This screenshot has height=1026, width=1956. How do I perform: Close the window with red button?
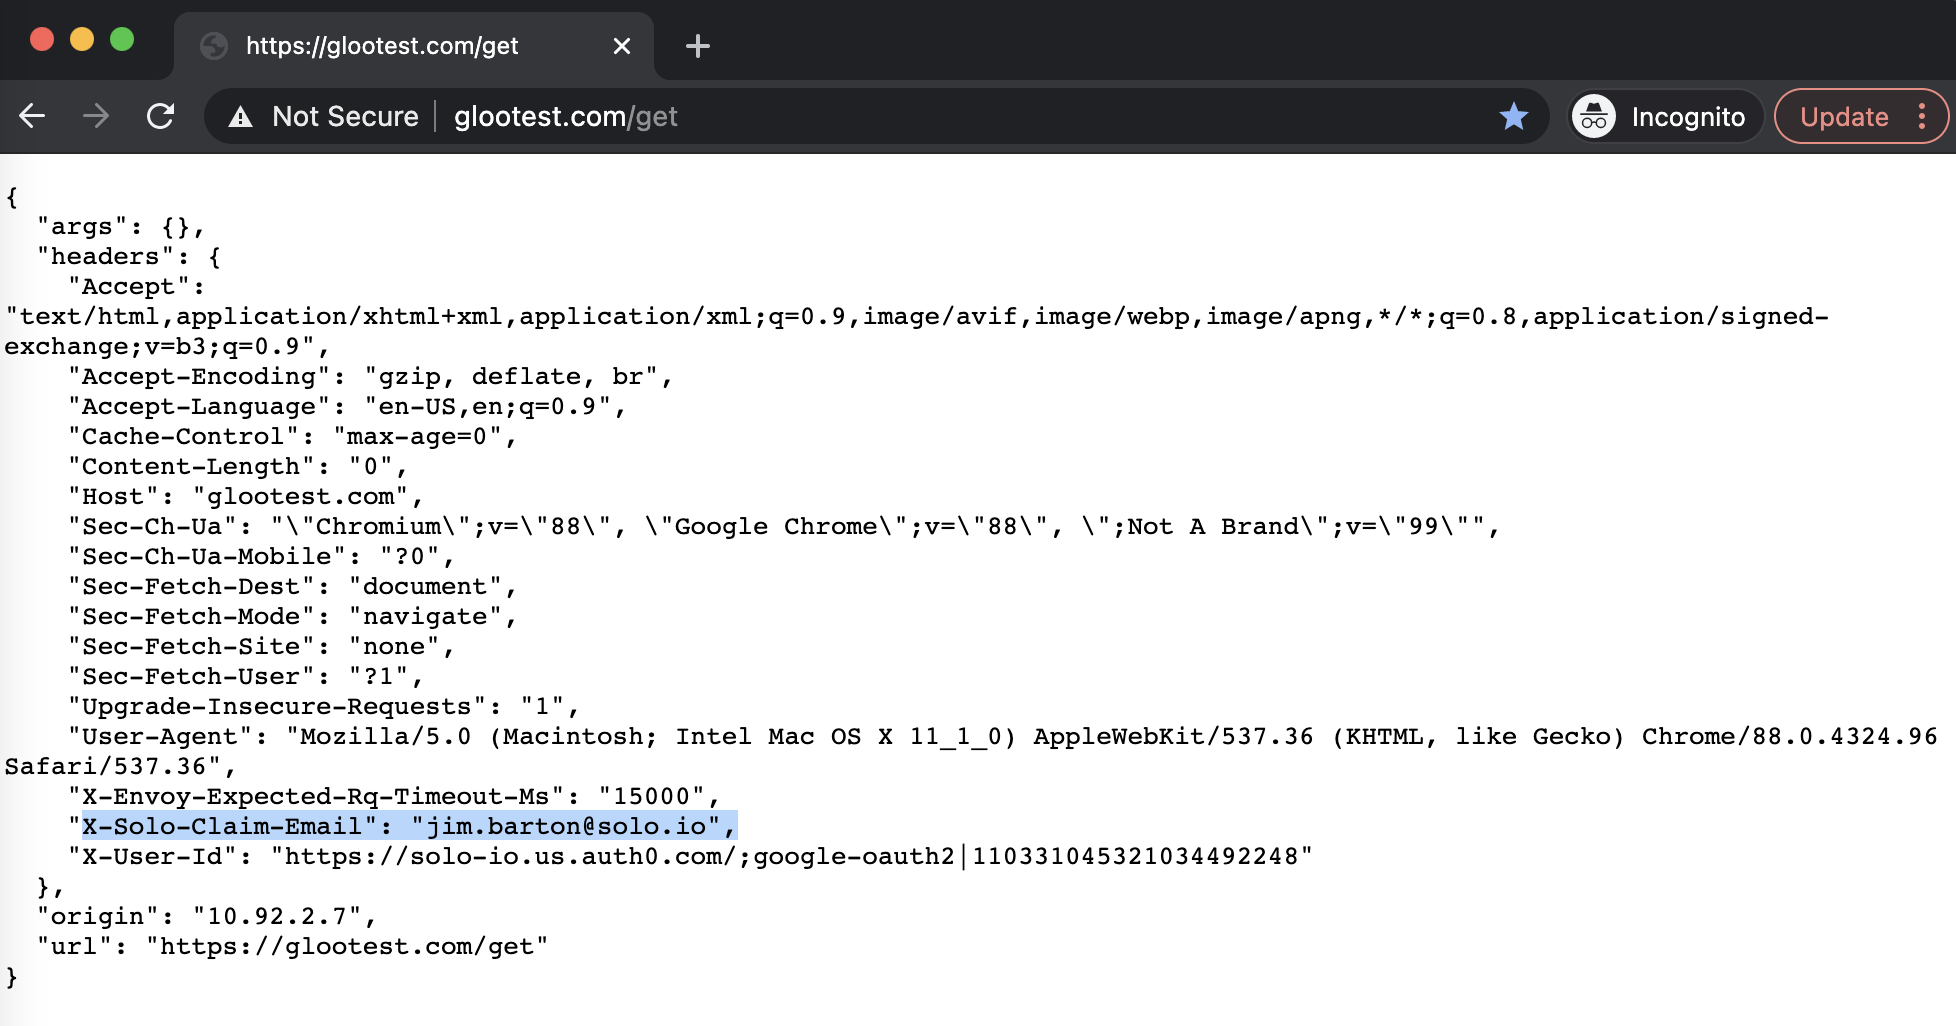tap(42, 39)
